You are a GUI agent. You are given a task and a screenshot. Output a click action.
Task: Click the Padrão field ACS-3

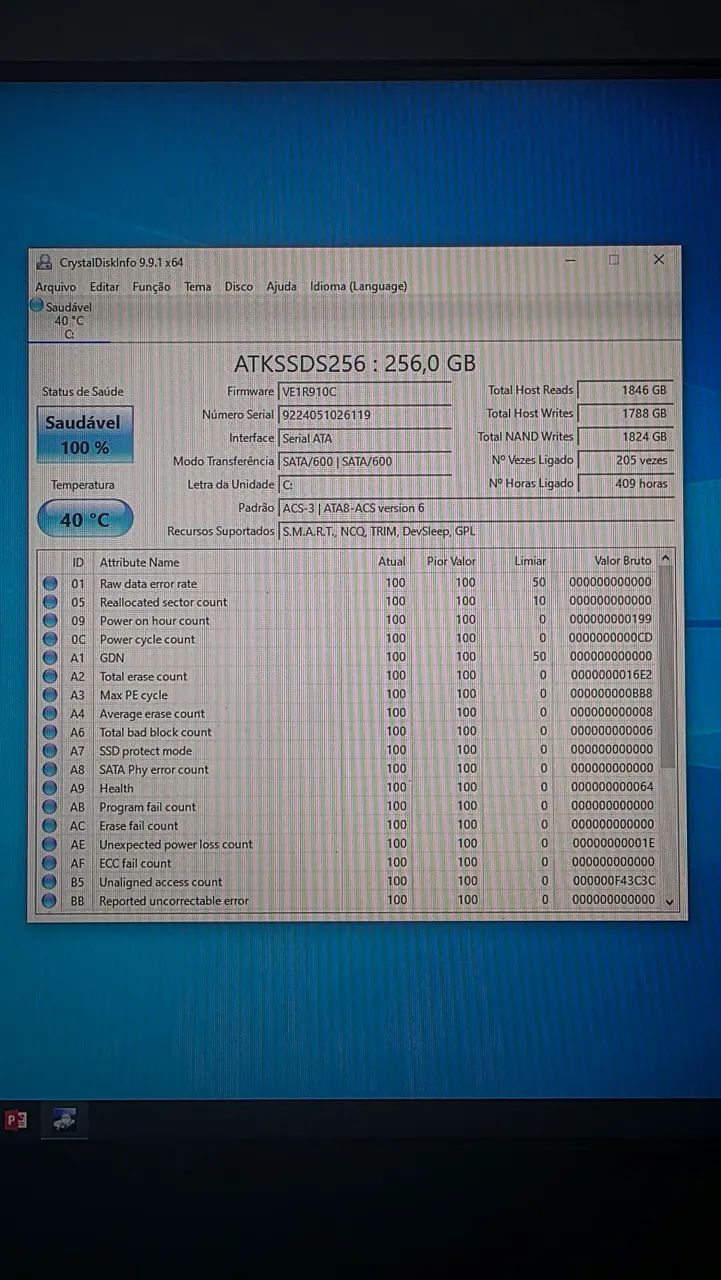pyautogui.click(x=476, y=508)
